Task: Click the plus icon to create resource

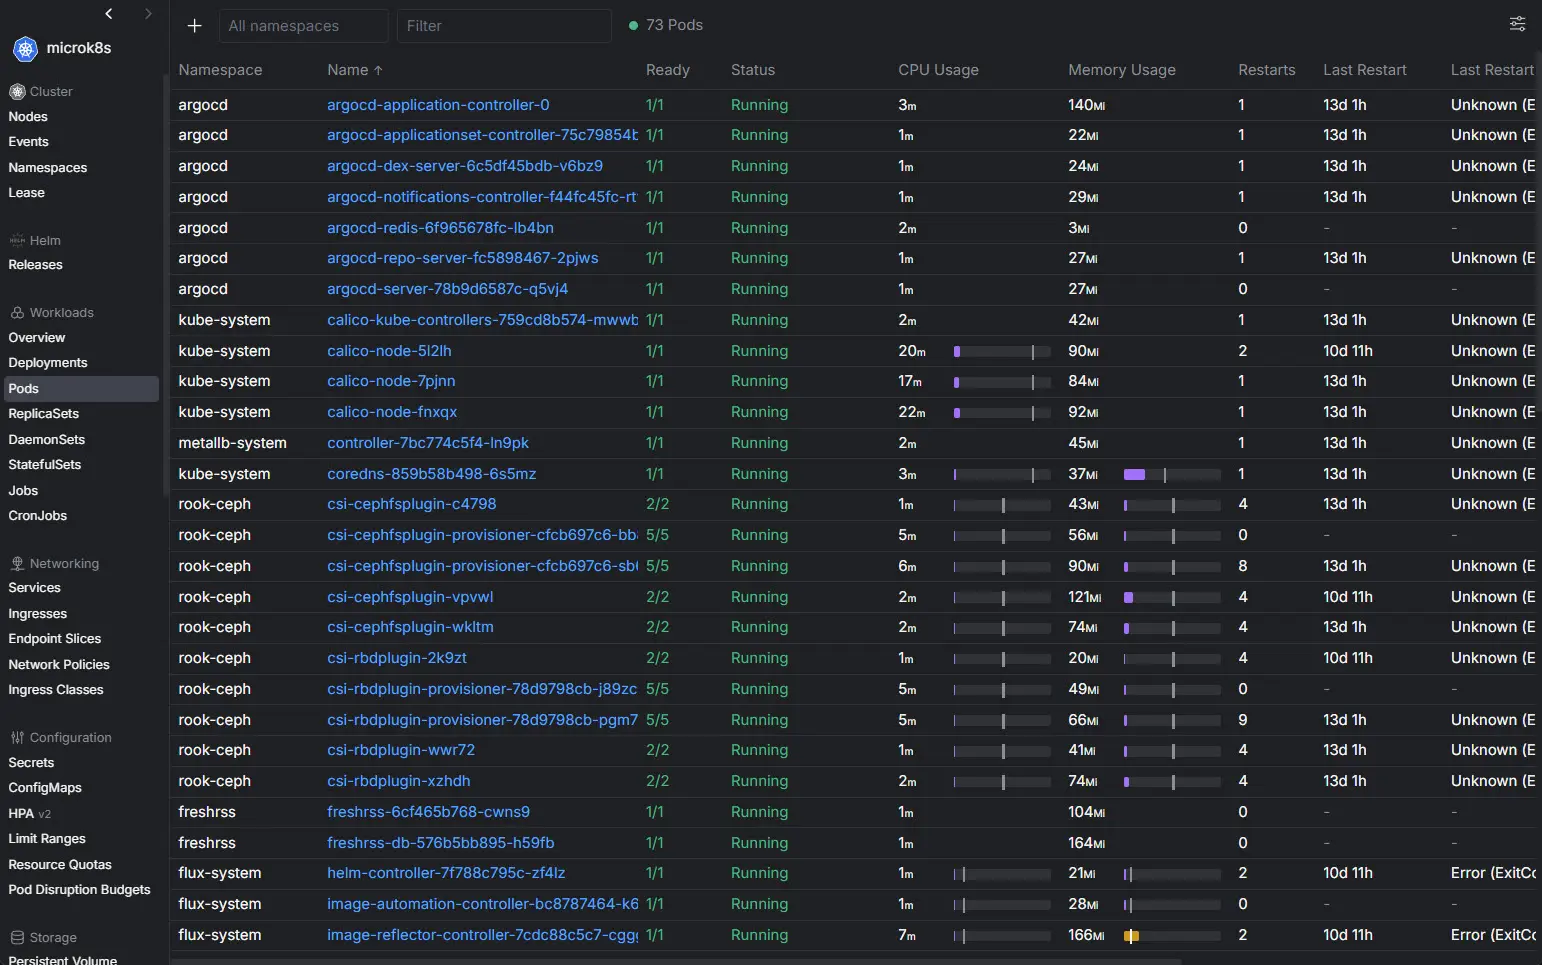Action: coord(195,26)
